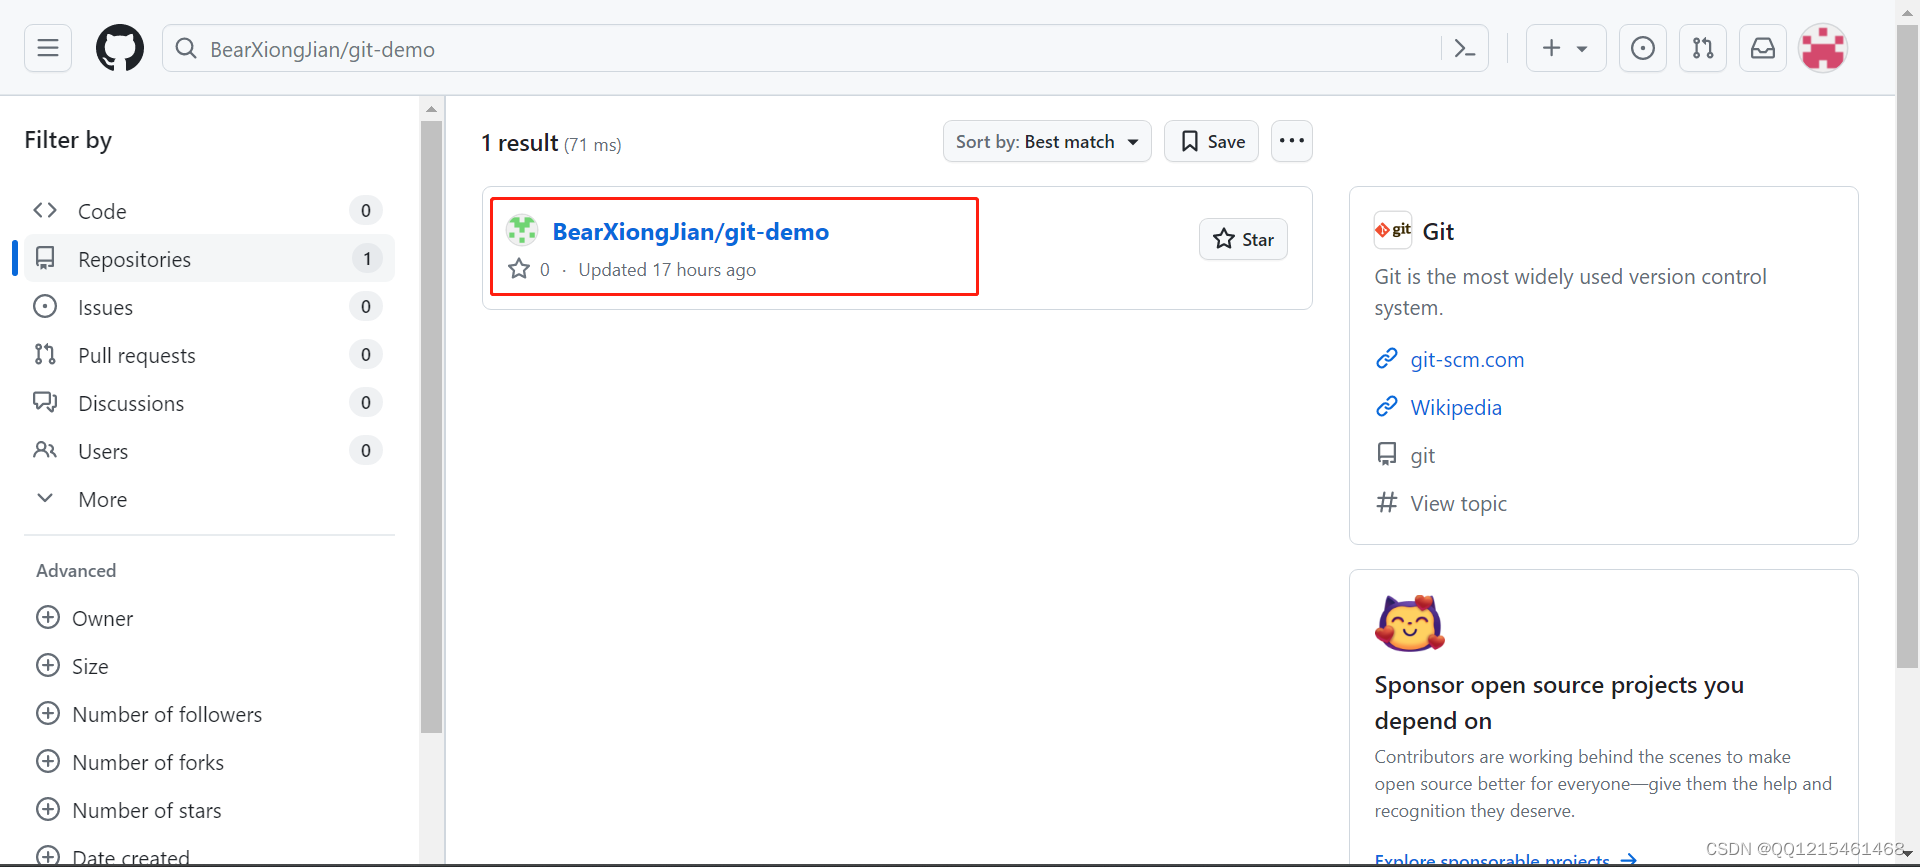Click View topic in the Git panel
Viewport: 1920px width, 867px height.
tap(1458, 504)
